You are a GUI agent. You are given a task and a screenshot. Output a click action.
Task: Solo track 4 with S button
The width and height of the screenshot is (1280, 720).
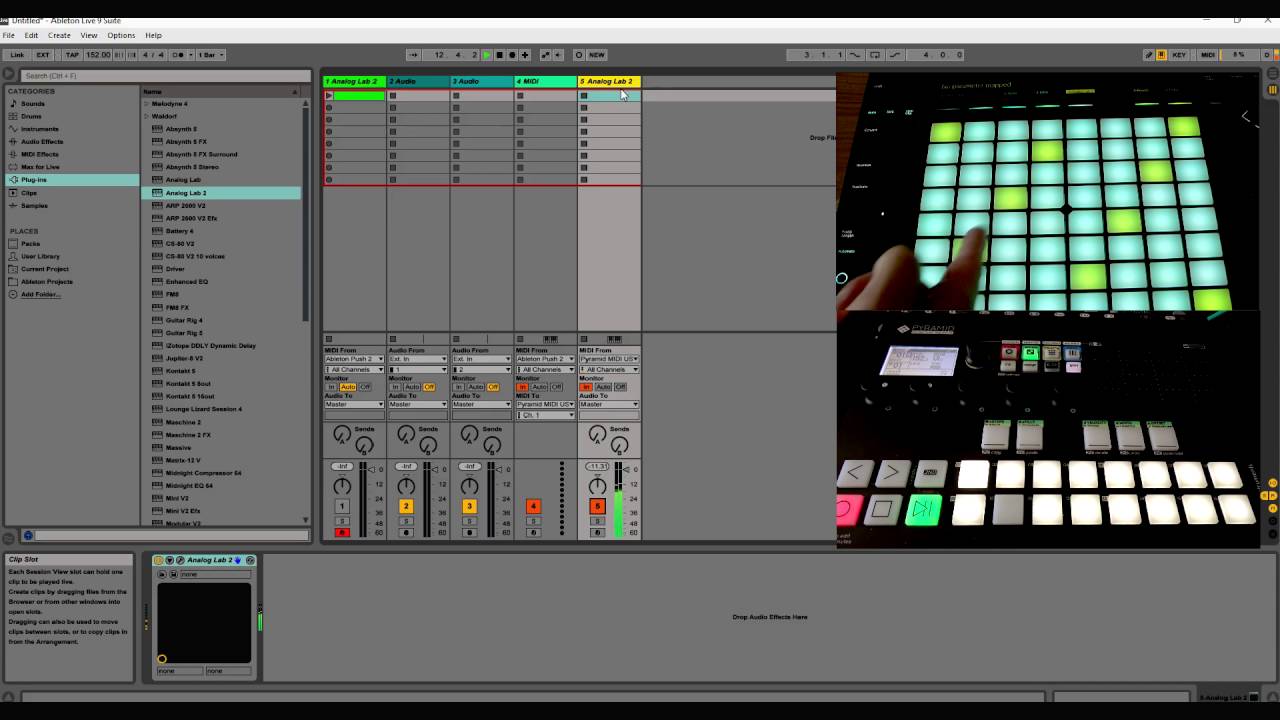(533, 521)
